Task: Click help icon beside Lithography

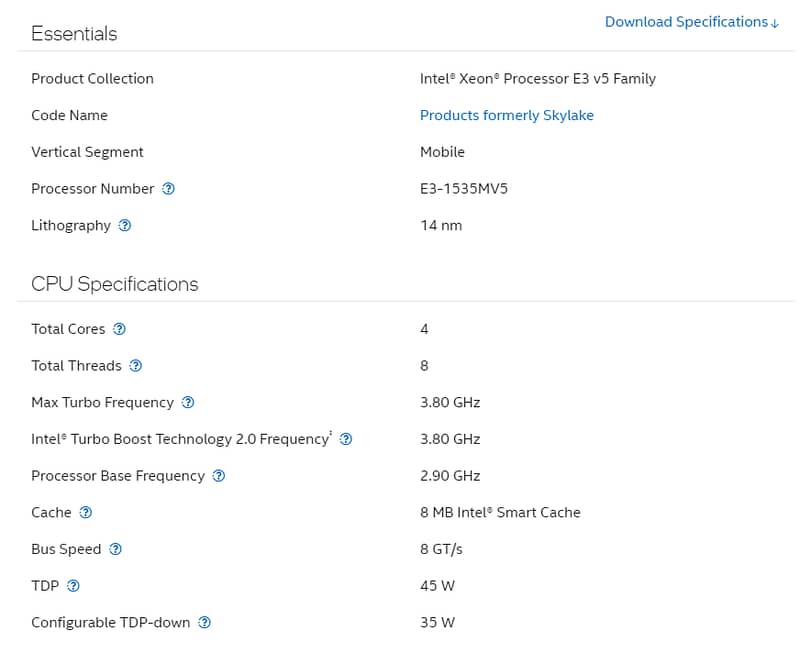Action: (x=125, y=226)
